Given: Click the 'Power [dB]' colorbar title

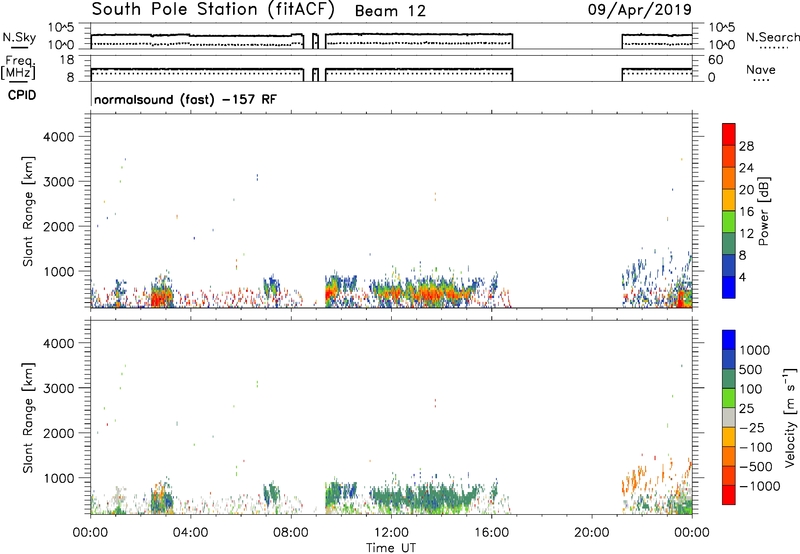Looking at the screenshot, I should tap(764, 211).
